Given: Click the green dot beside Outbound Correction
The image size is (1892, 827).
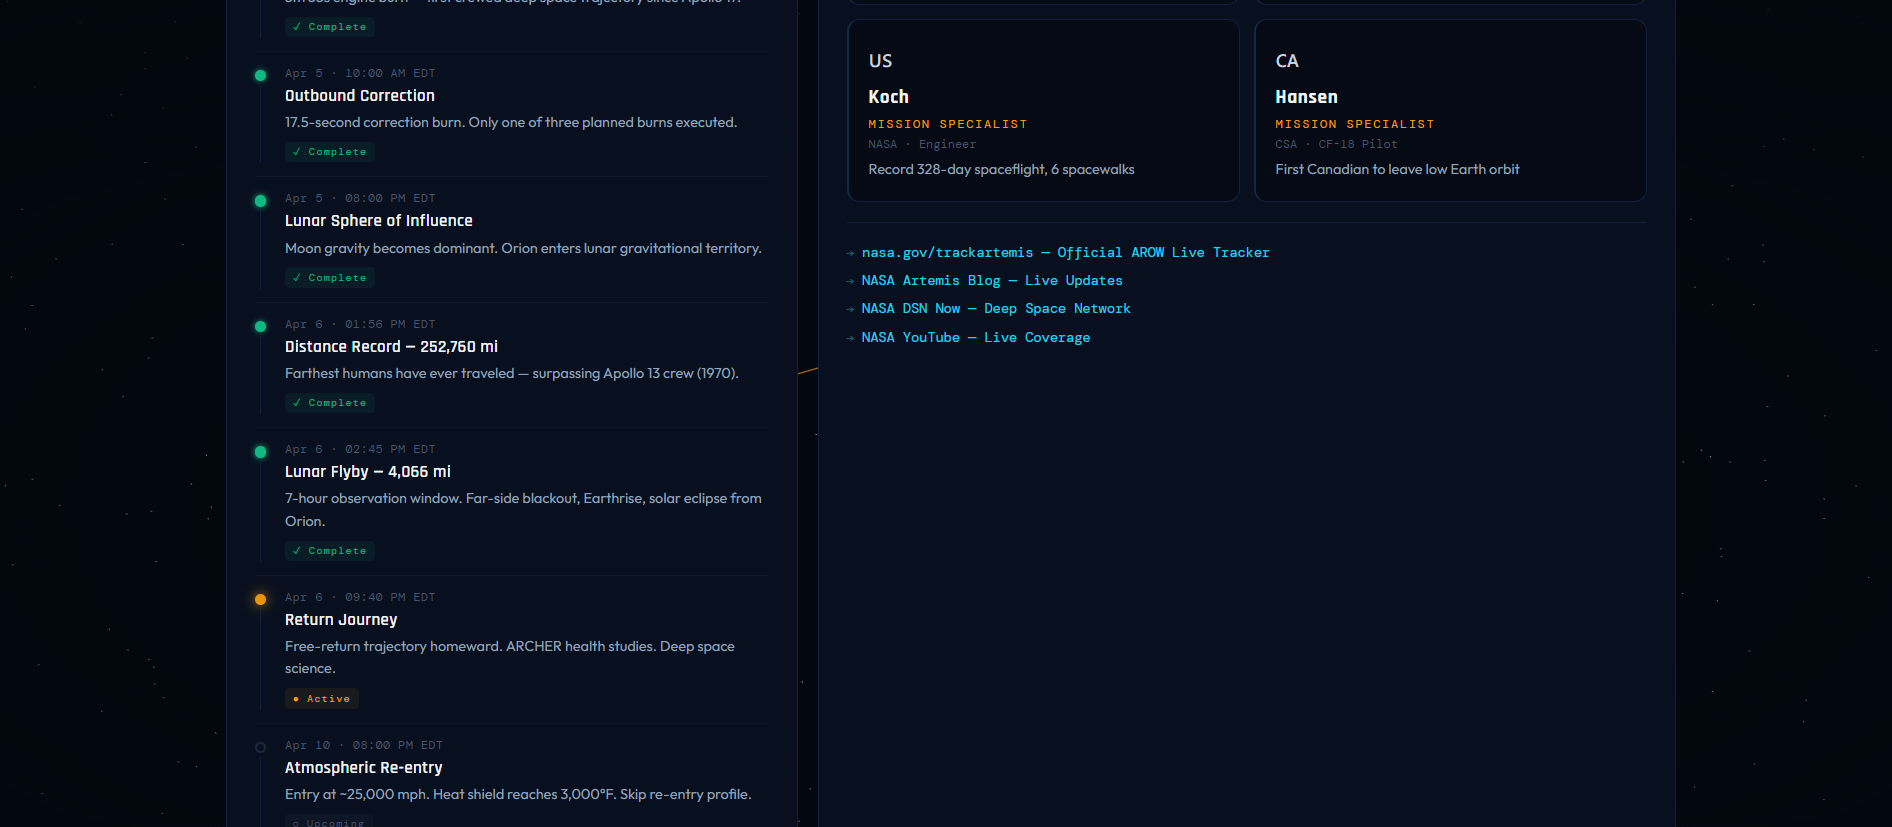Looking at the screenshot, I should point(260,76).
